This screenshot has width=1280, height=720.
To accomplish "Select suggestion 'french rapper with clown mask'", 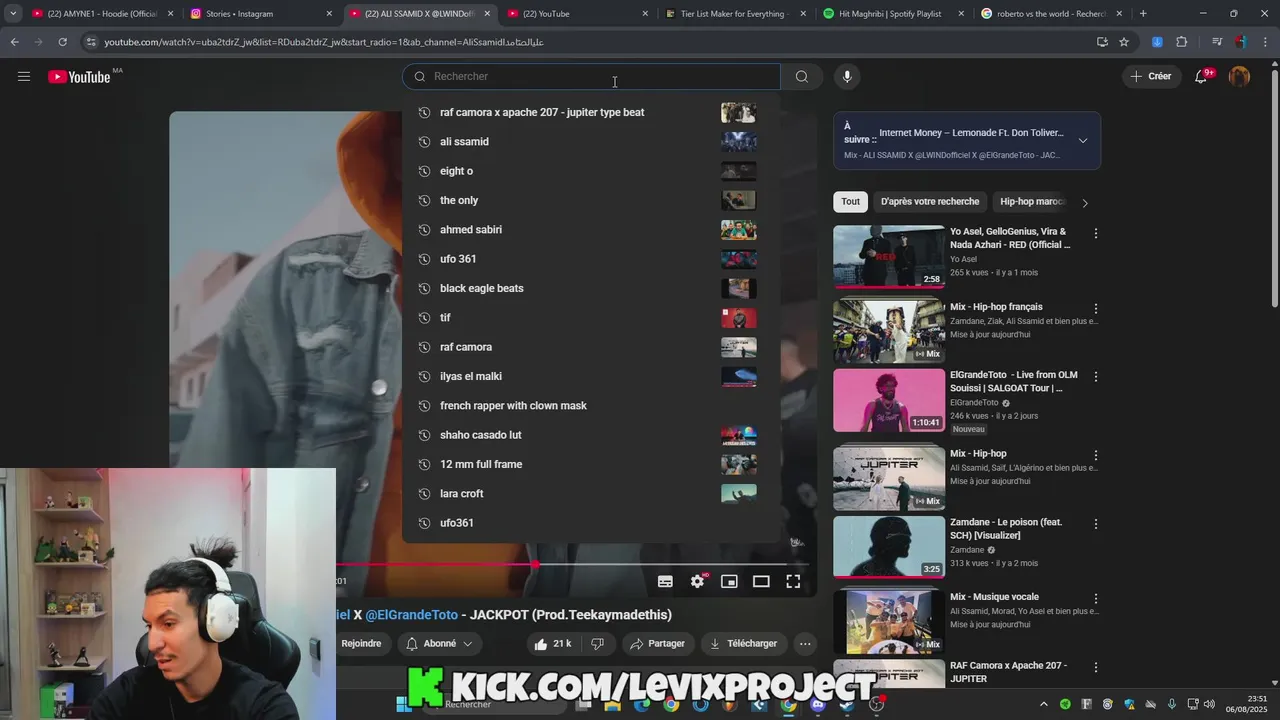I will [x=591, y=405].
